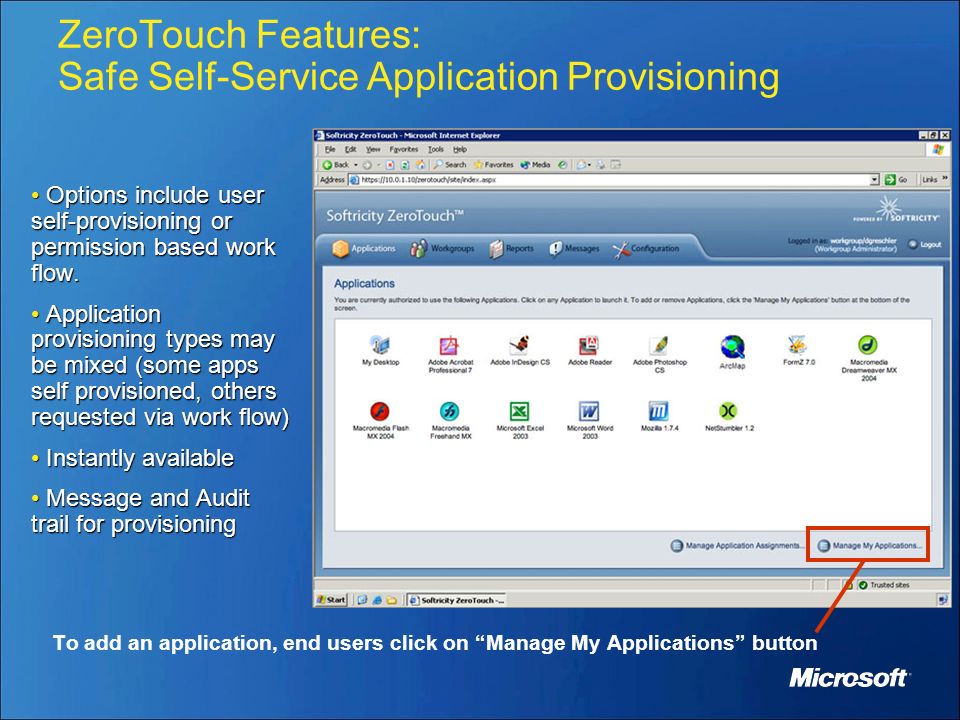This screenshot has width=960, height=720.
Task: Open the File menu
Action: 330,149
